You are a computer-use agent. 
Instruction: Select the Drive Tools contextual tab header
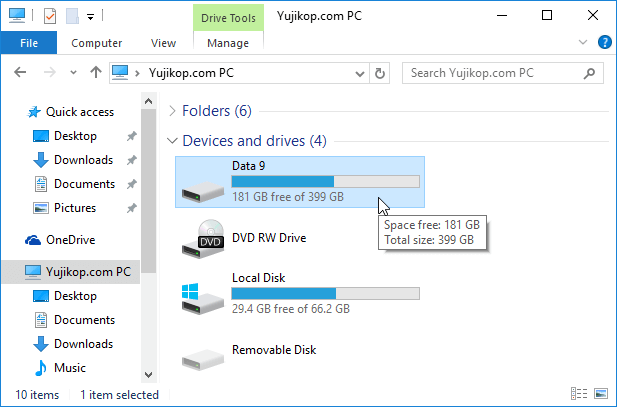tap(228, 18)
